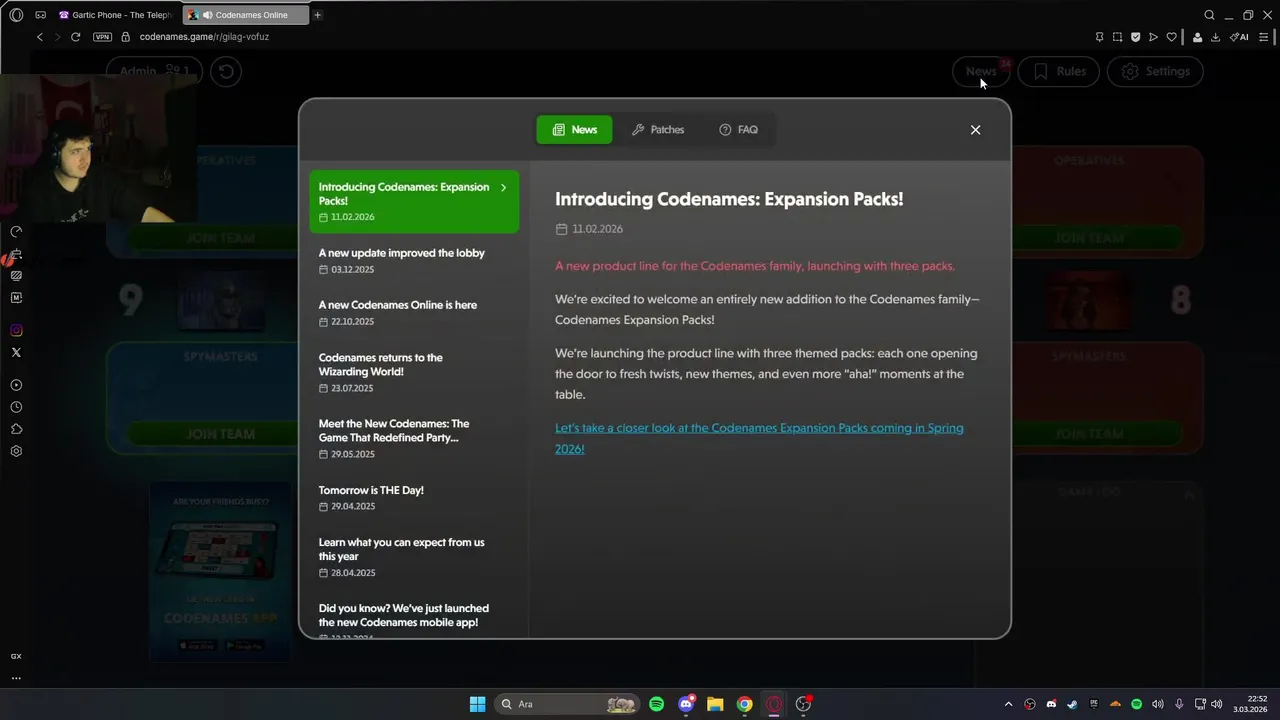
Task: Open File Explorer from the taskbar
Action: 715,704
